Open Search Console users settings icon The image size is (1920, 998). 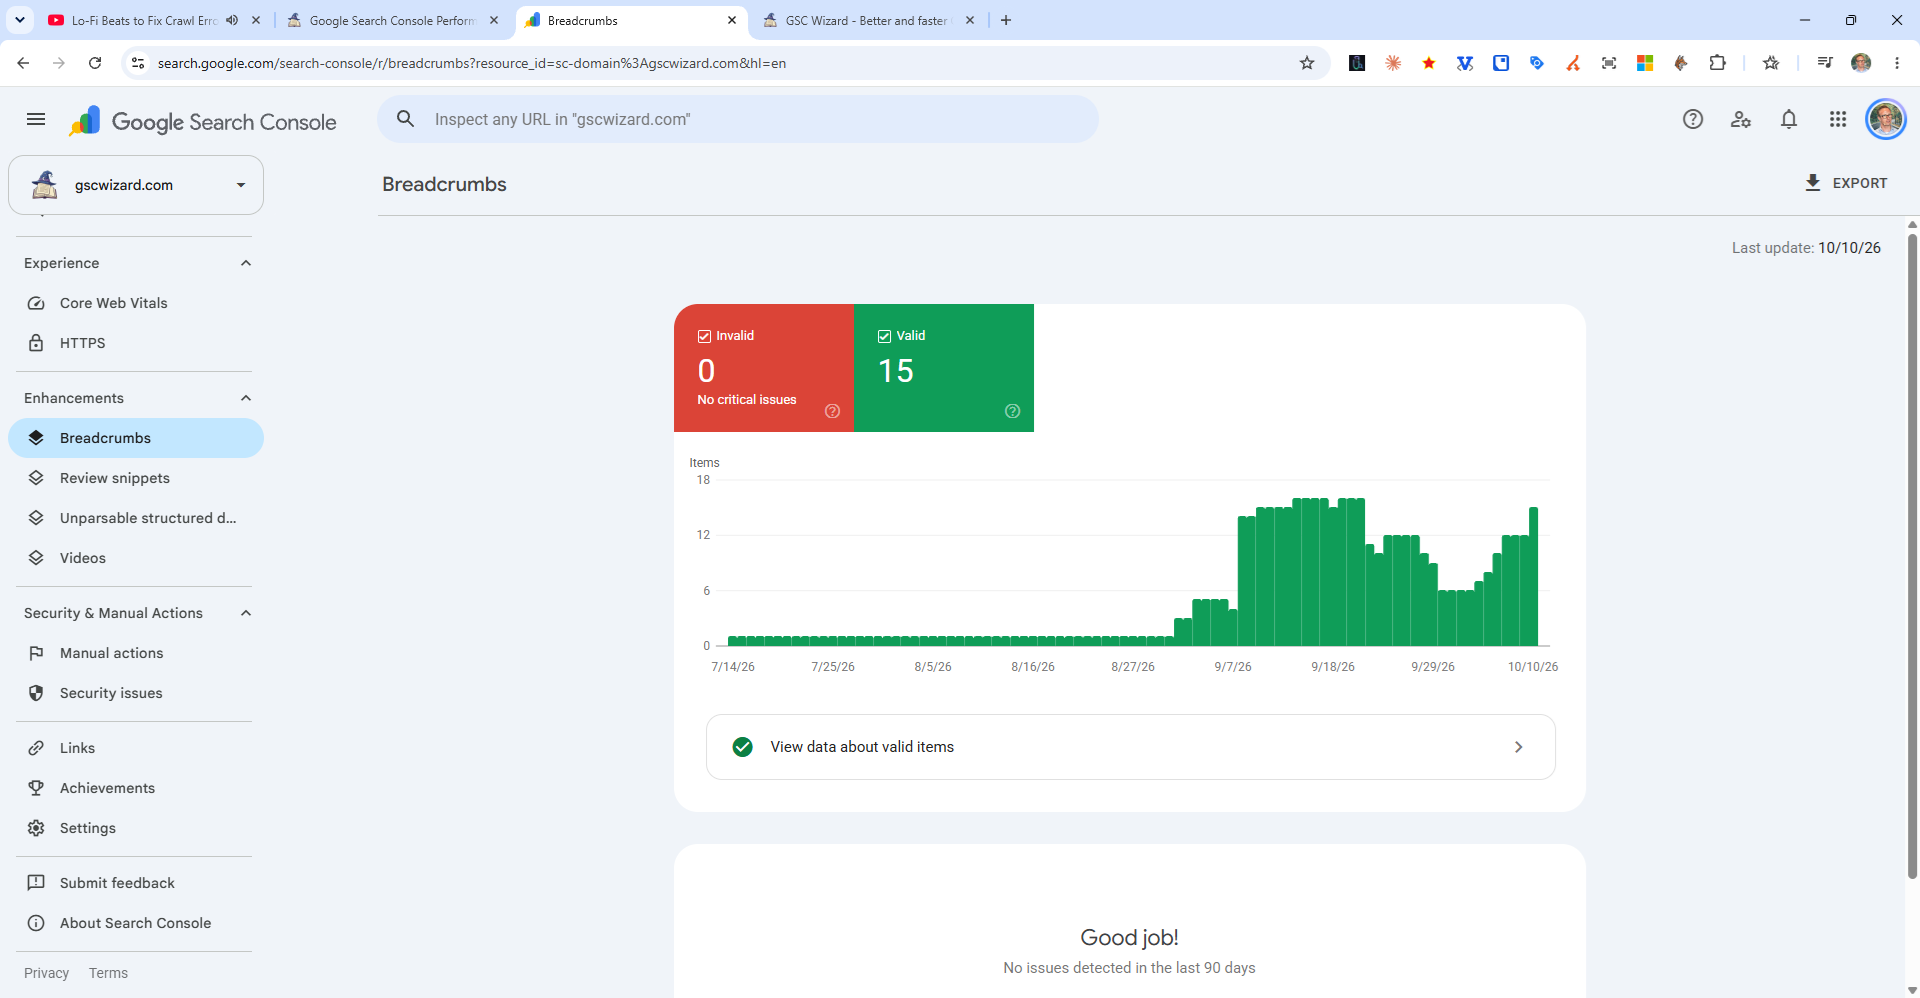pos(1741,120)
